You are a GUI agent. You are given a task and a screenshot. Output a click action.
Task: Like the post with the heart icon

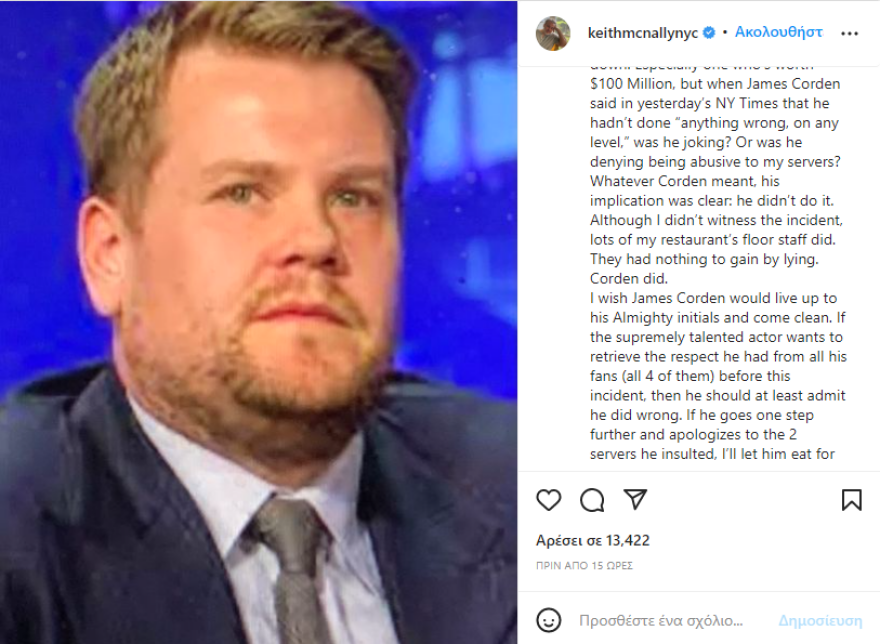pos(548,500)
